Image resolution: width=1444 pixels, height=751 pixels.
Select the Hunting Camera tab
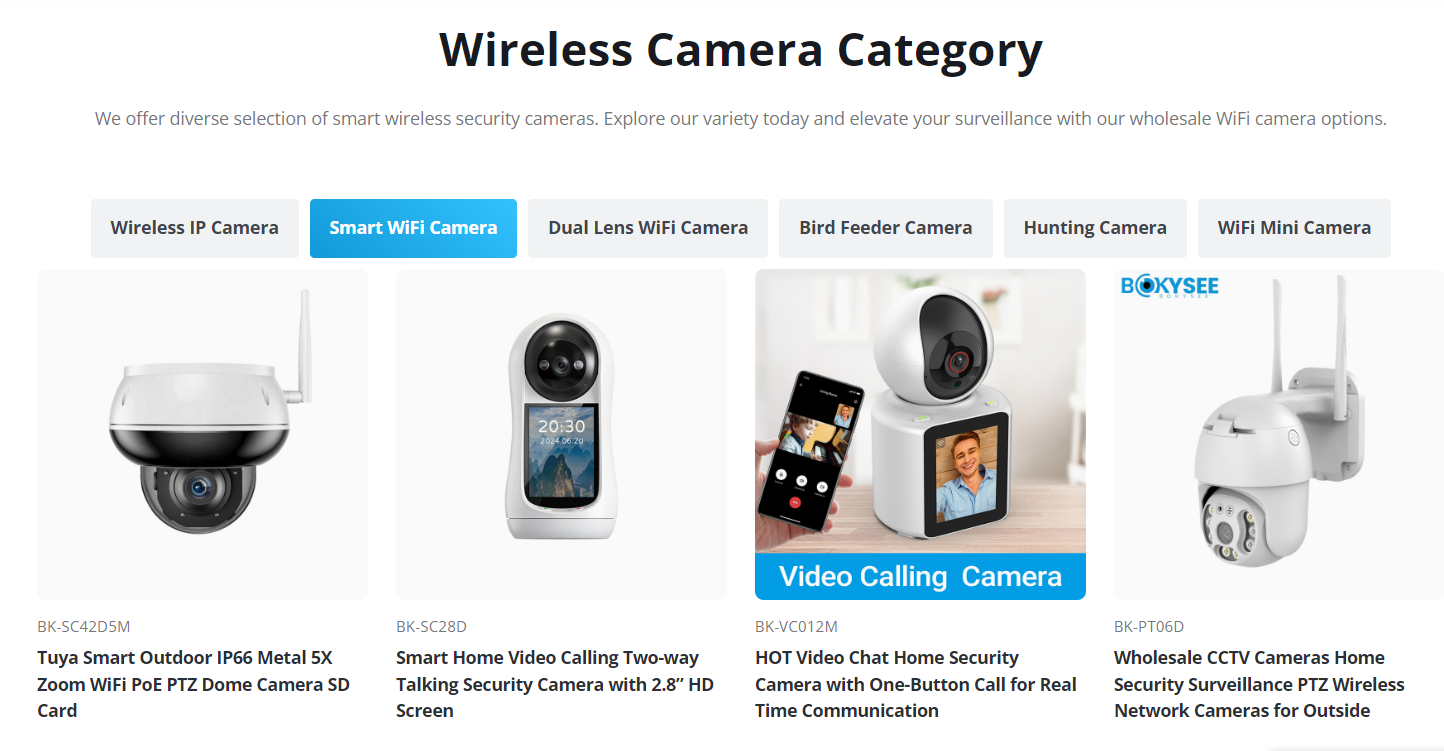(x=1095, y=228)
